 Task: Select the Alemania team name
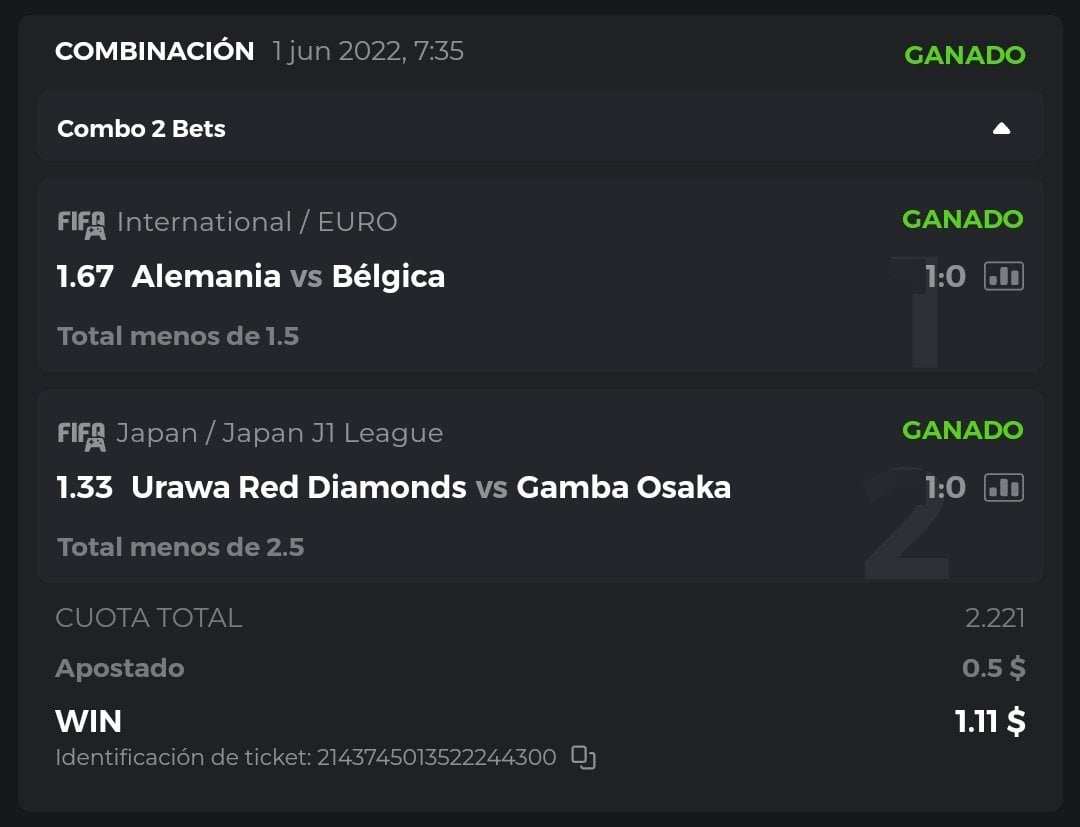(x=206, y=276)
